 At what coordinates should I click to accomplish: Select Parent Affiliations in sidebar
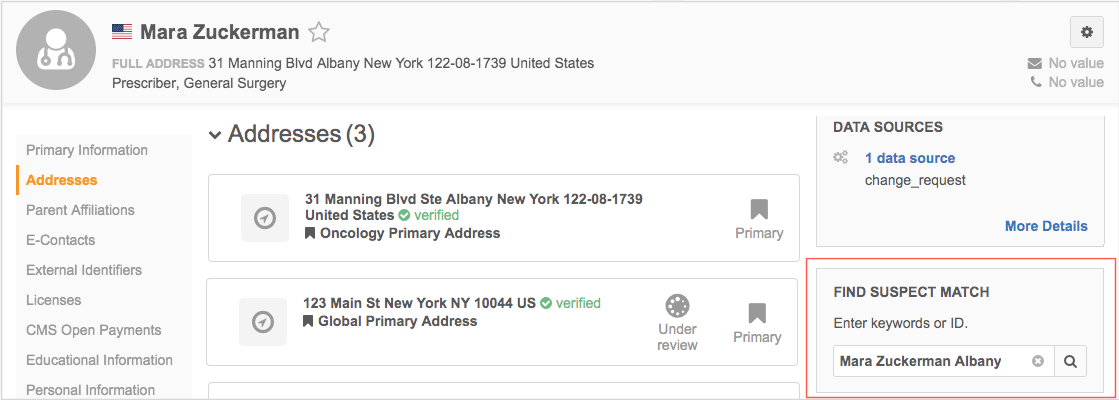(80, 210)
